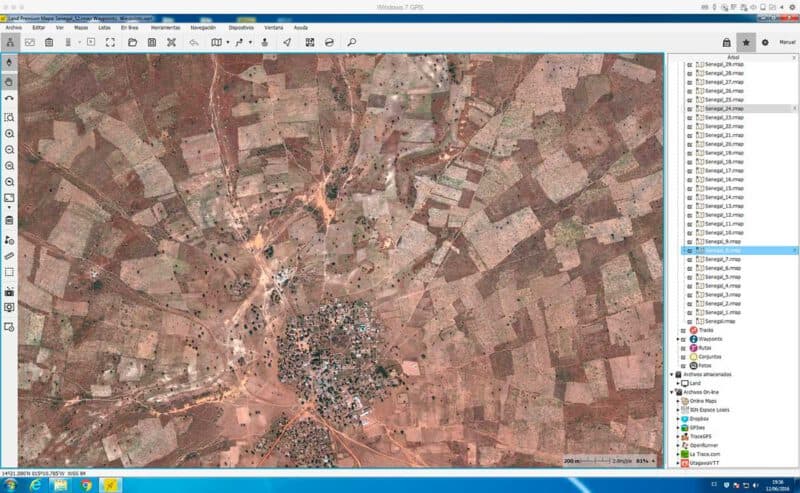Click the grid tiles icon in toolbar

click(310, 42)
